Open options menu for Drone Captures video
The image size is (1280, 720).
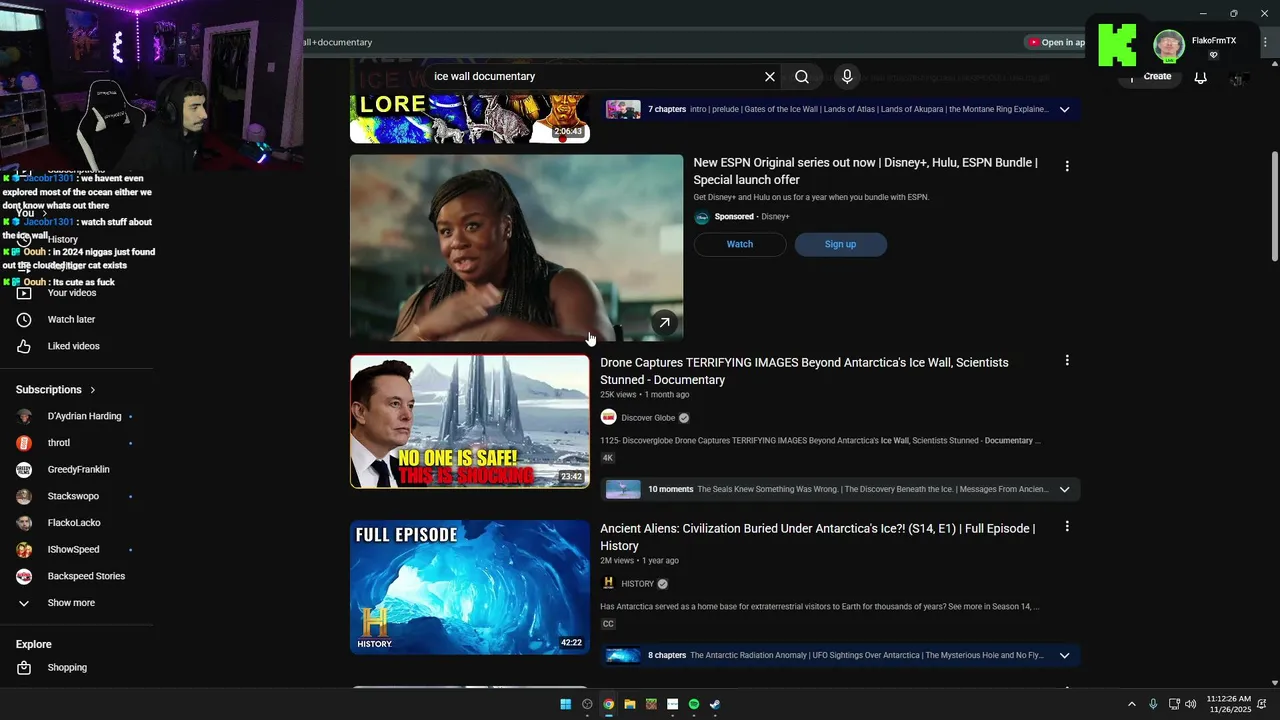[1067, 360]
